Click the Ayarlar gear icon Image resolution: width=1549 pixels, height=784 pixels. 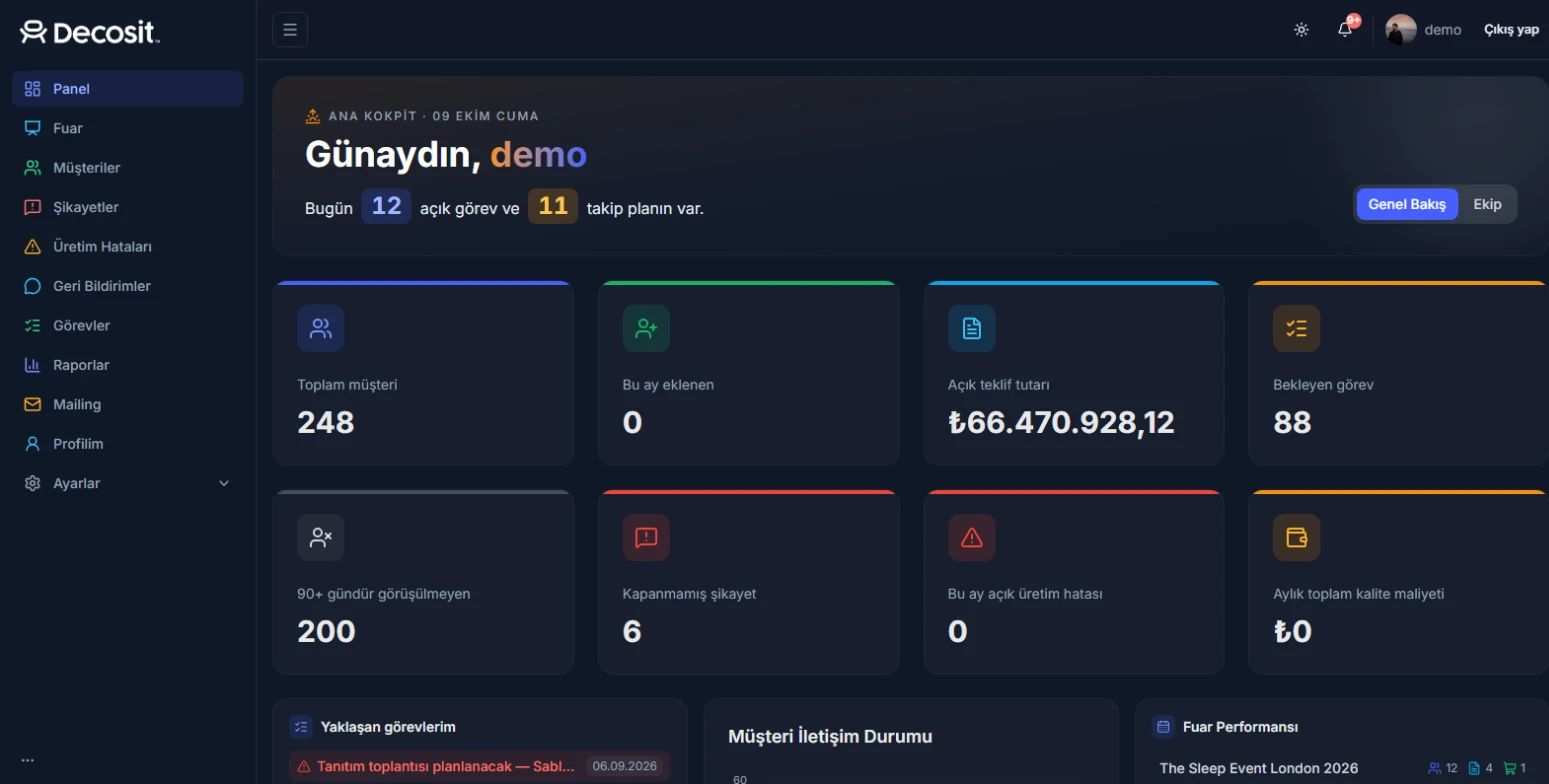click(33, 483)
